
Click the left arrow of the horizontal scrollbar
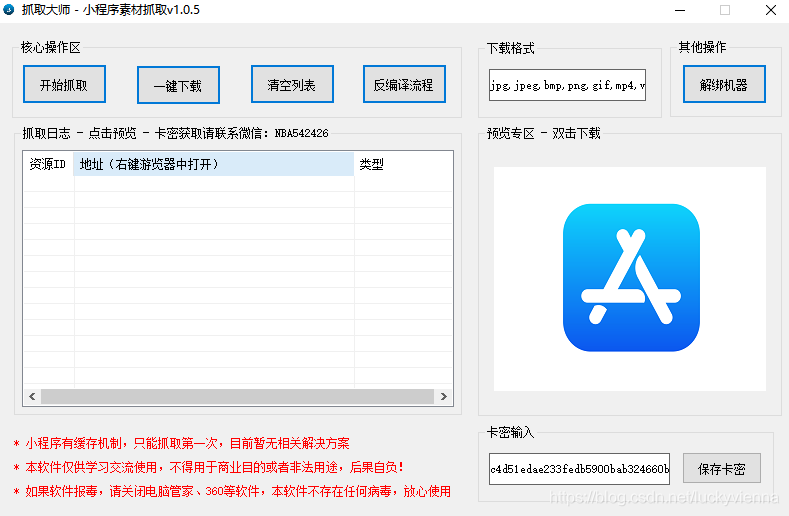32,396
